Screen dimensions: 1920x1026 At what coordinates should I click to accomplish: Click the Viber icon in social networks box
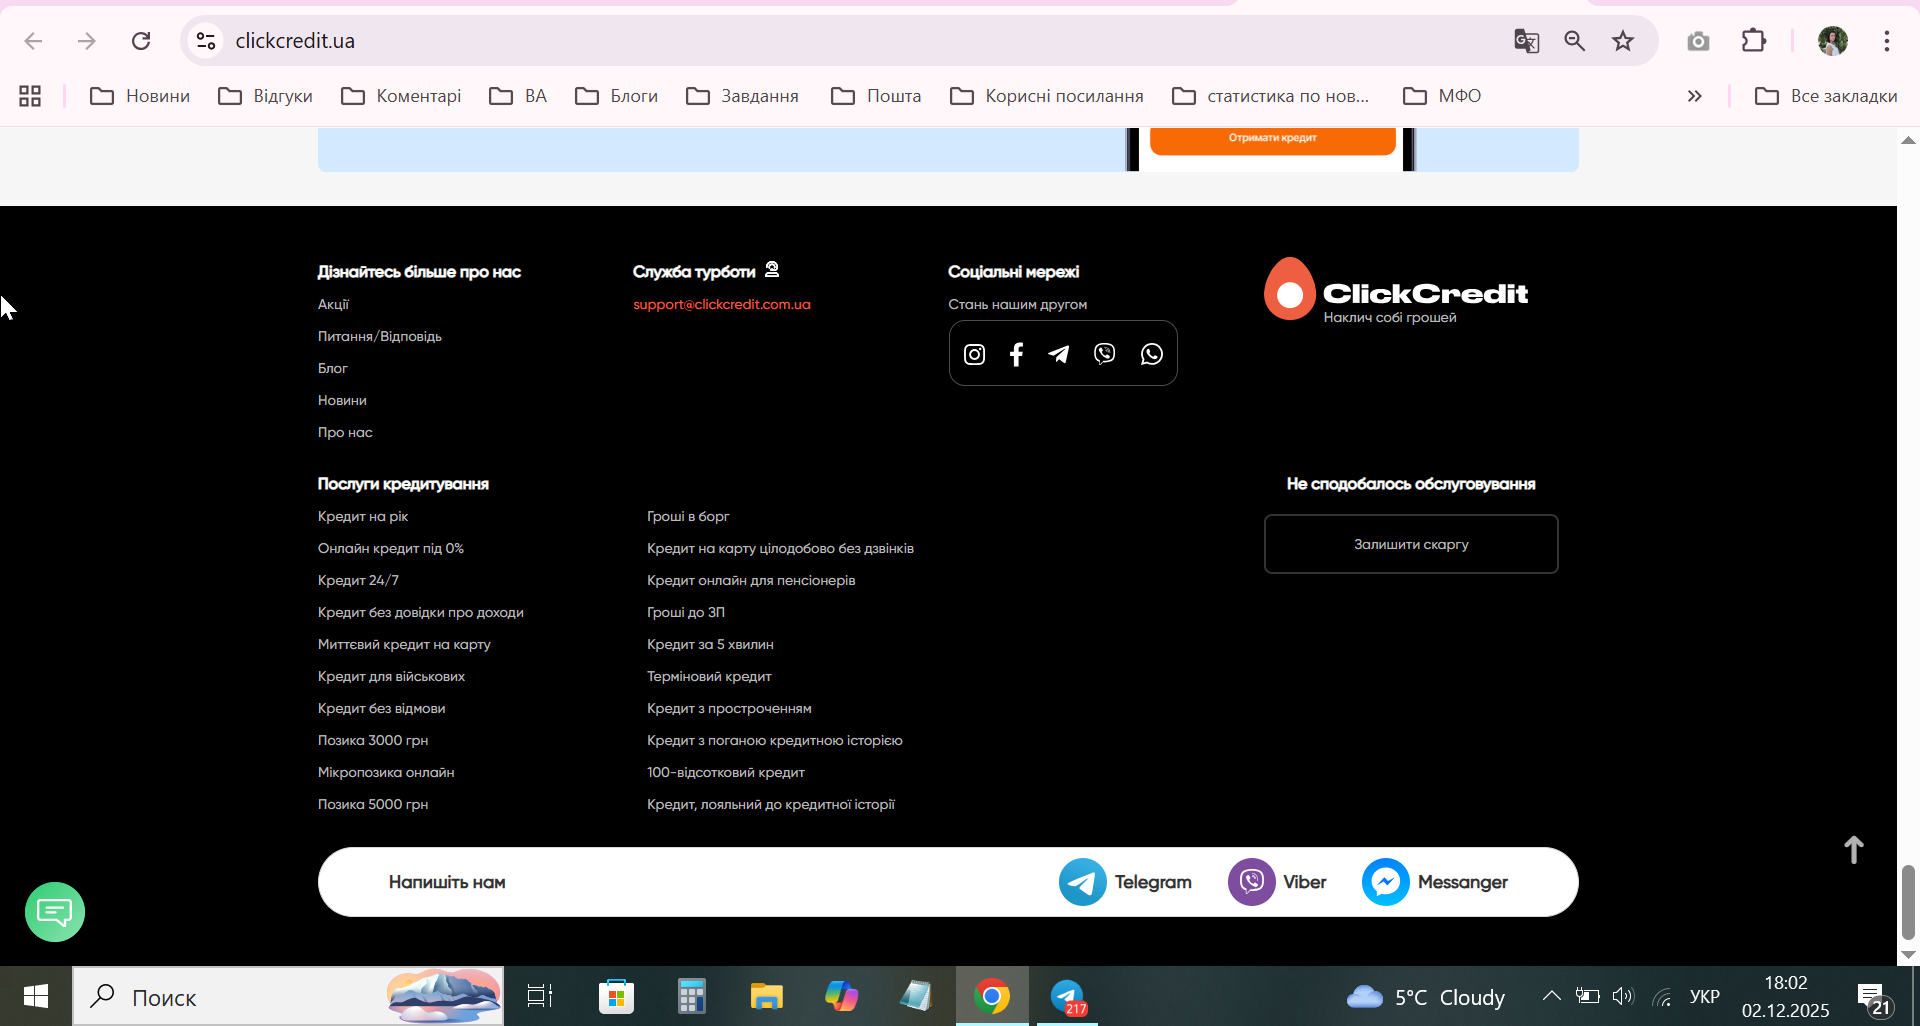pos(1105,354)
